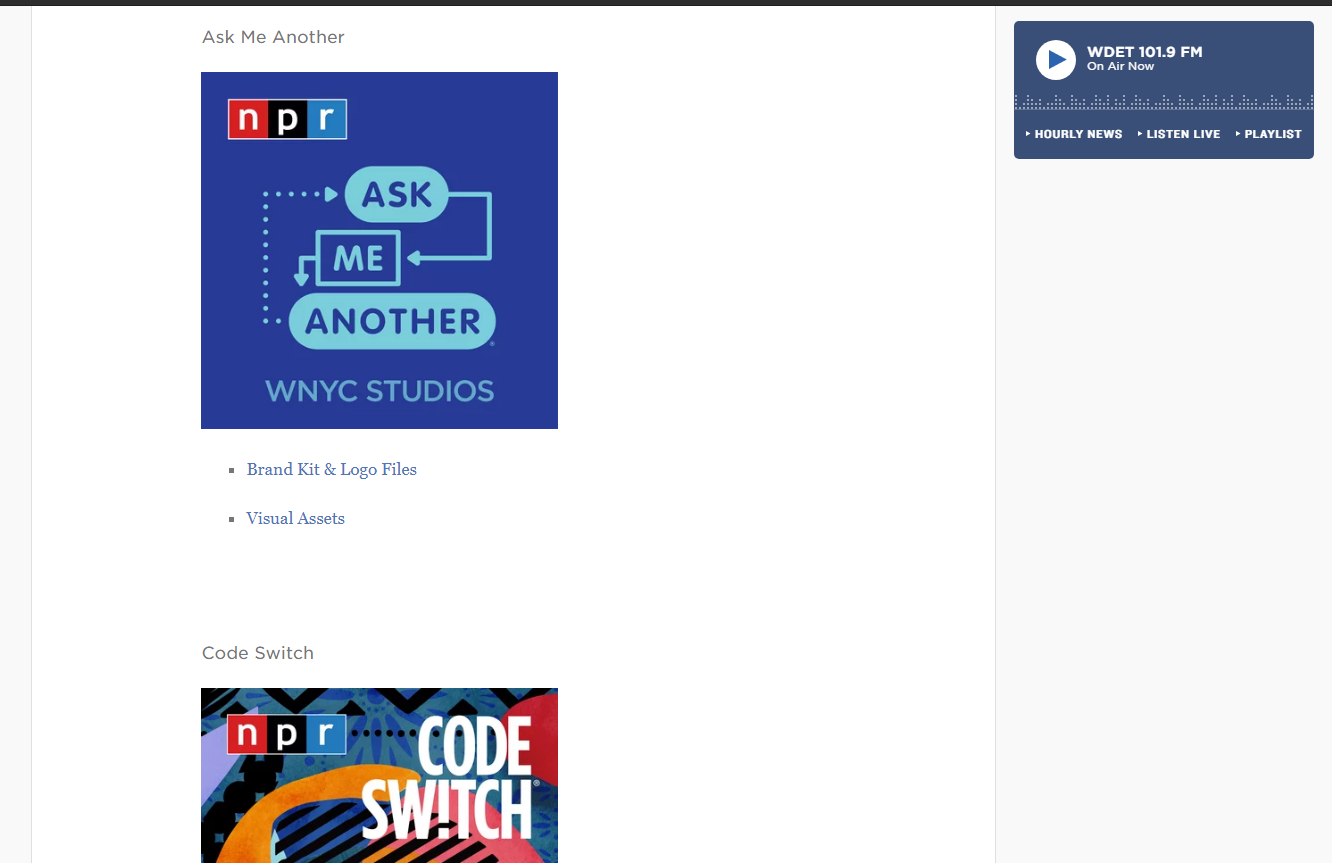Click the NPR logo on Code Switch artwork

[285, 735]
